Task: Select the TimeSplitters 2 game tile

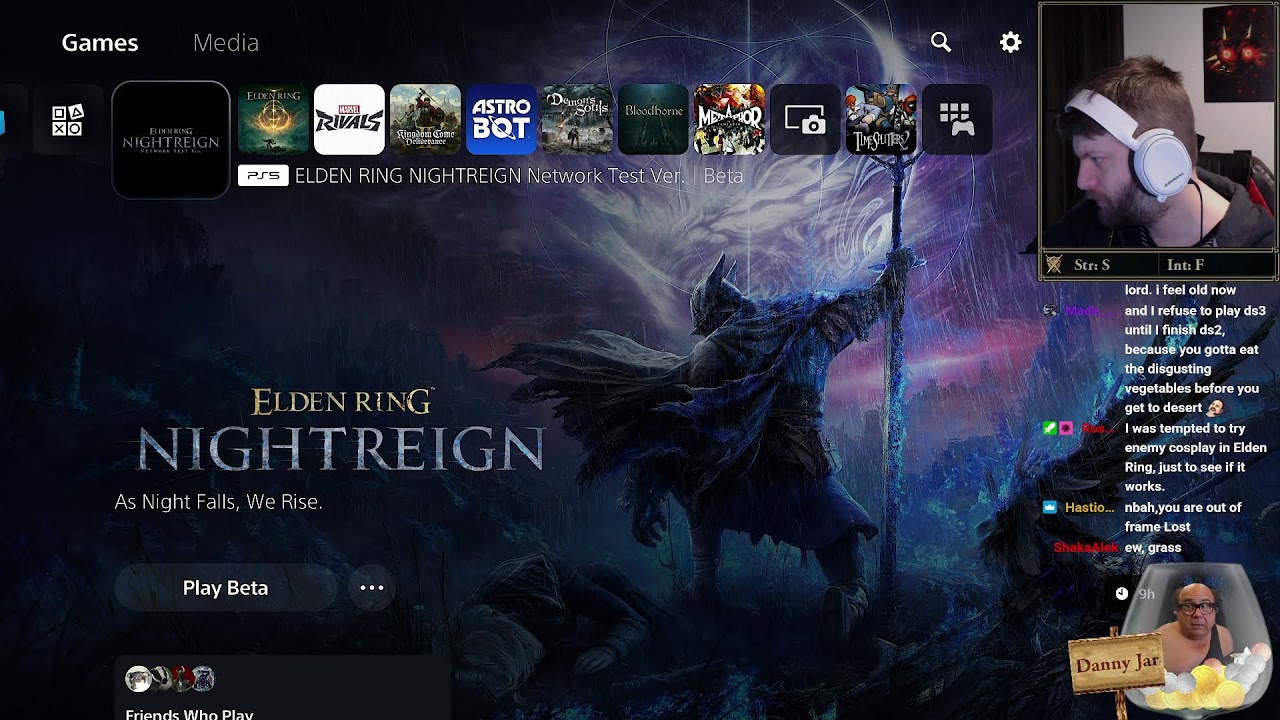Action: tap(881, 120)
